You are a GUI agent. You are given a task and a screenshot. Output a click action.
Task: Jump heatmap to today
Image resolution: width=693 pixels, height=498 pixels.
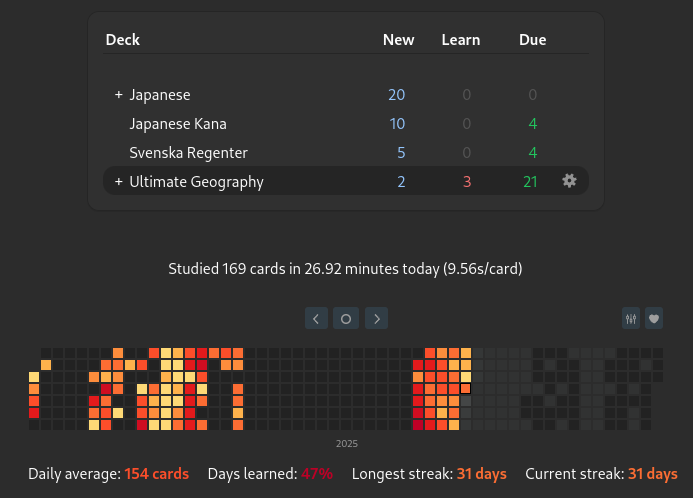click(x=346, y=319)
